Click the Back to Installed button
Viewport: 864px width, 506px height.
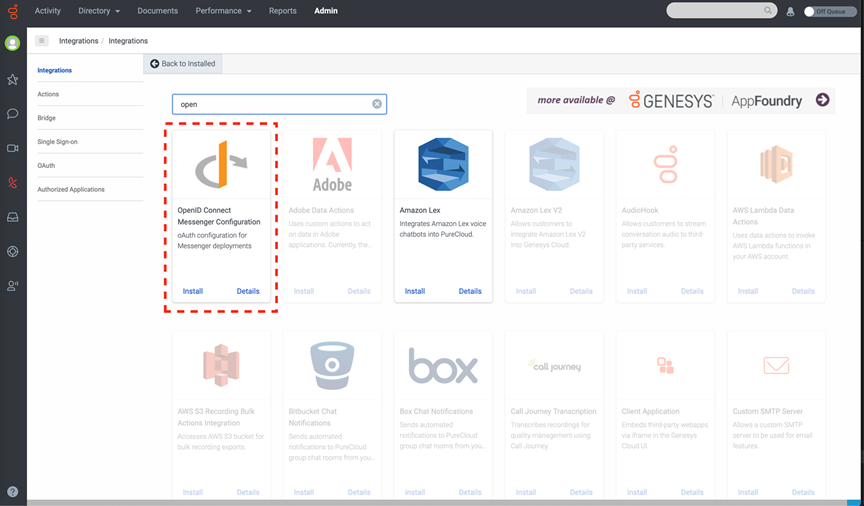183,63
